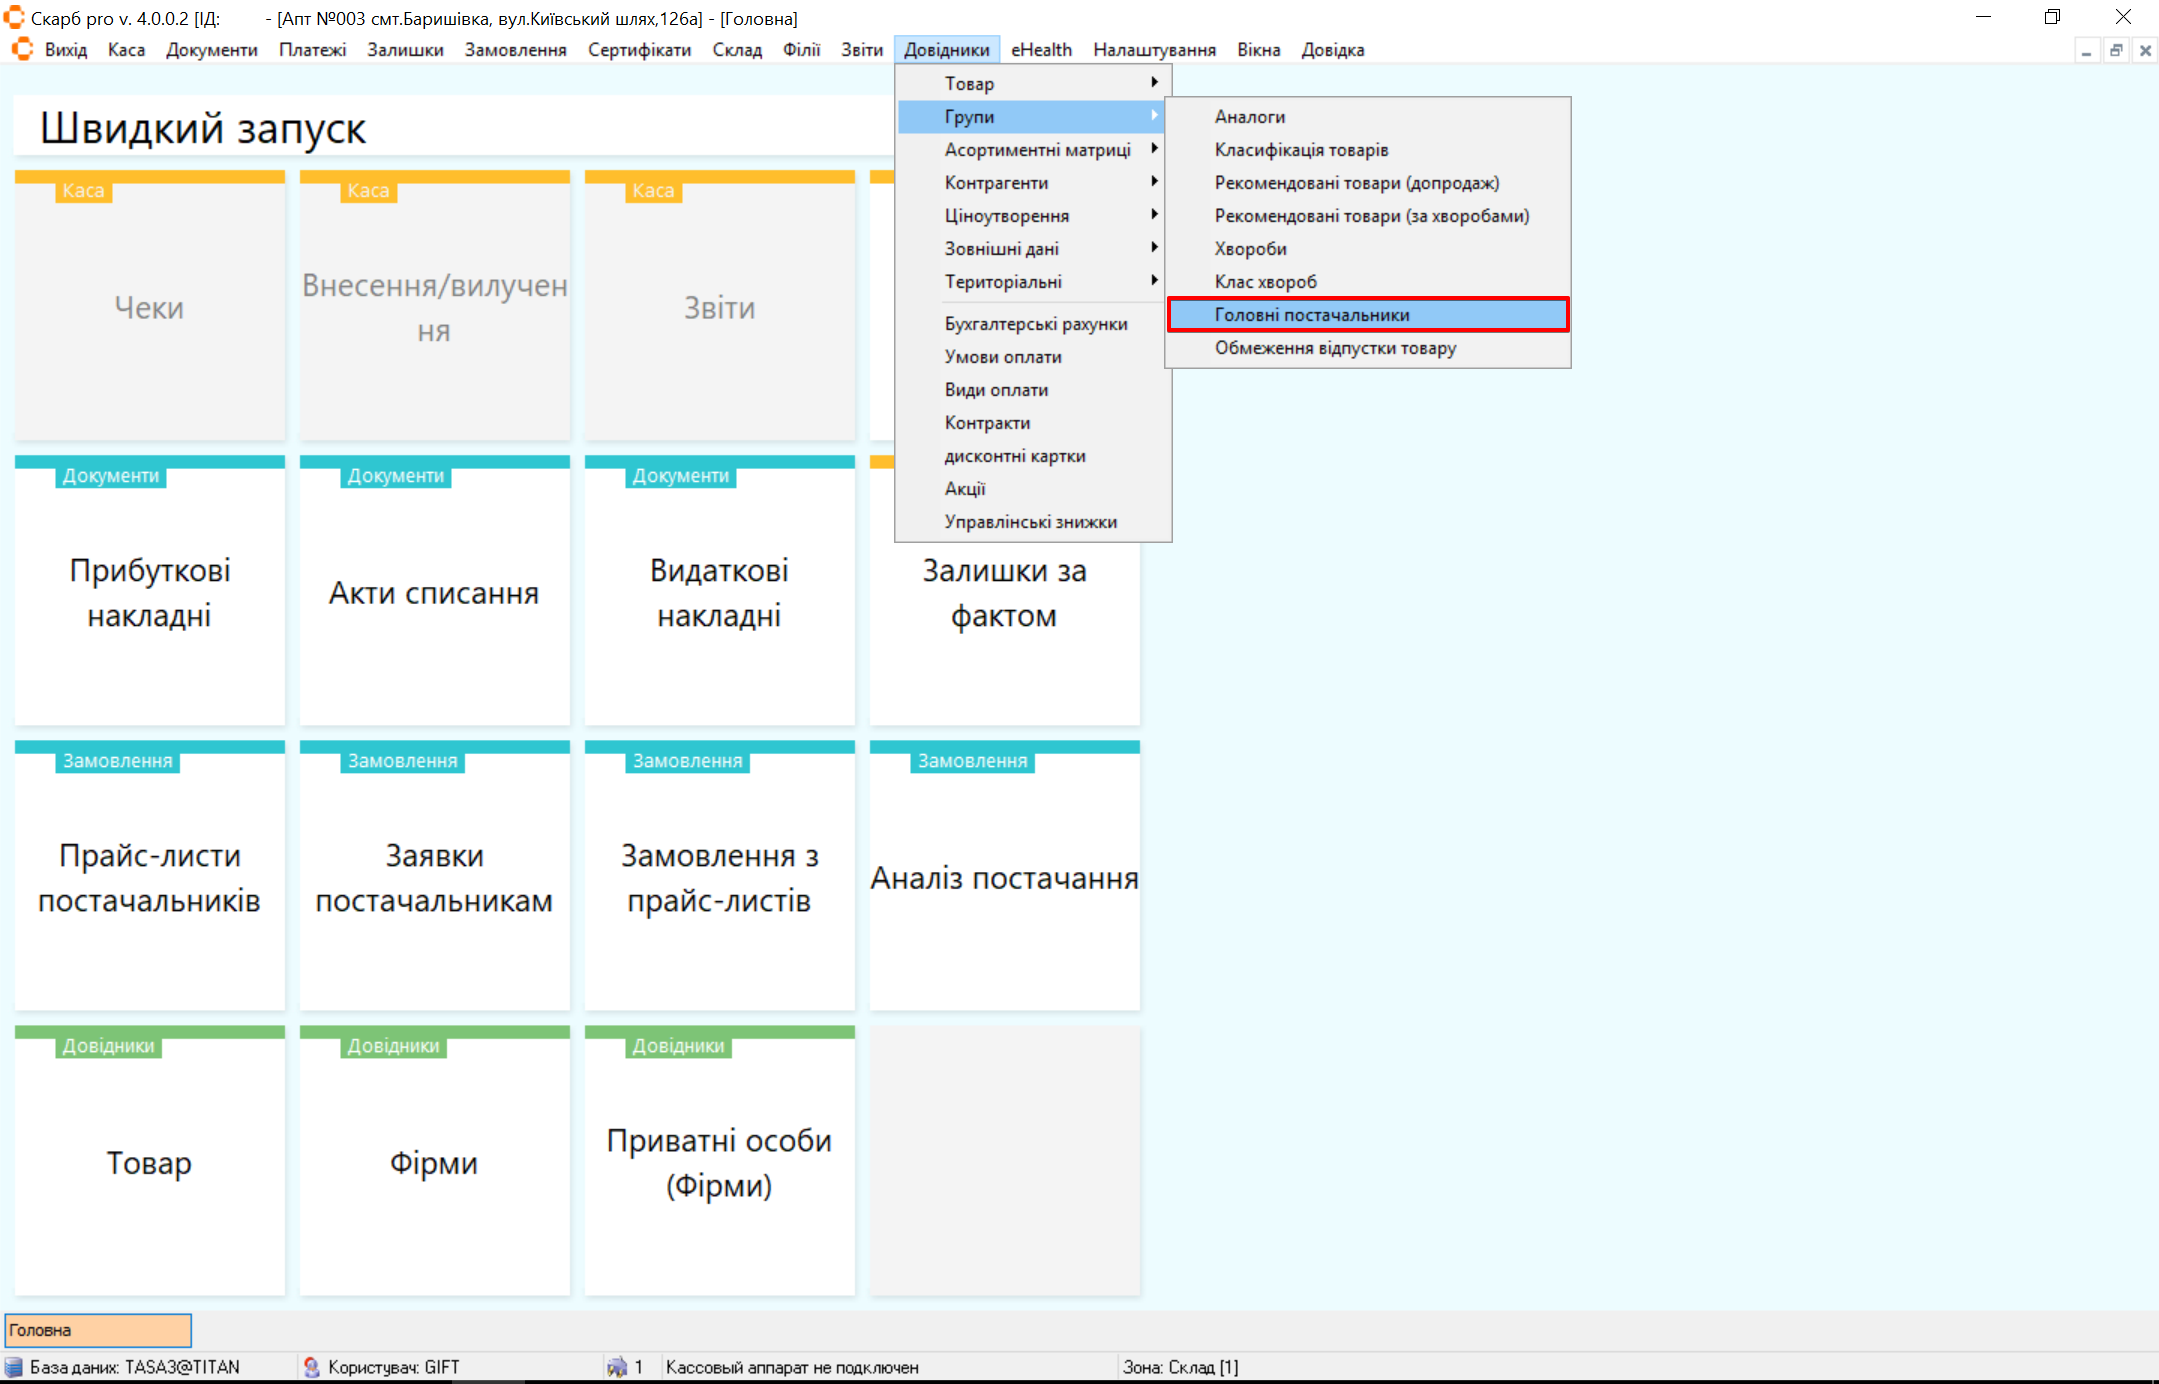Screen dimensions: 2159x1384
Task: Expand the Асортиментні матриці submenu
Action: 1037,149
